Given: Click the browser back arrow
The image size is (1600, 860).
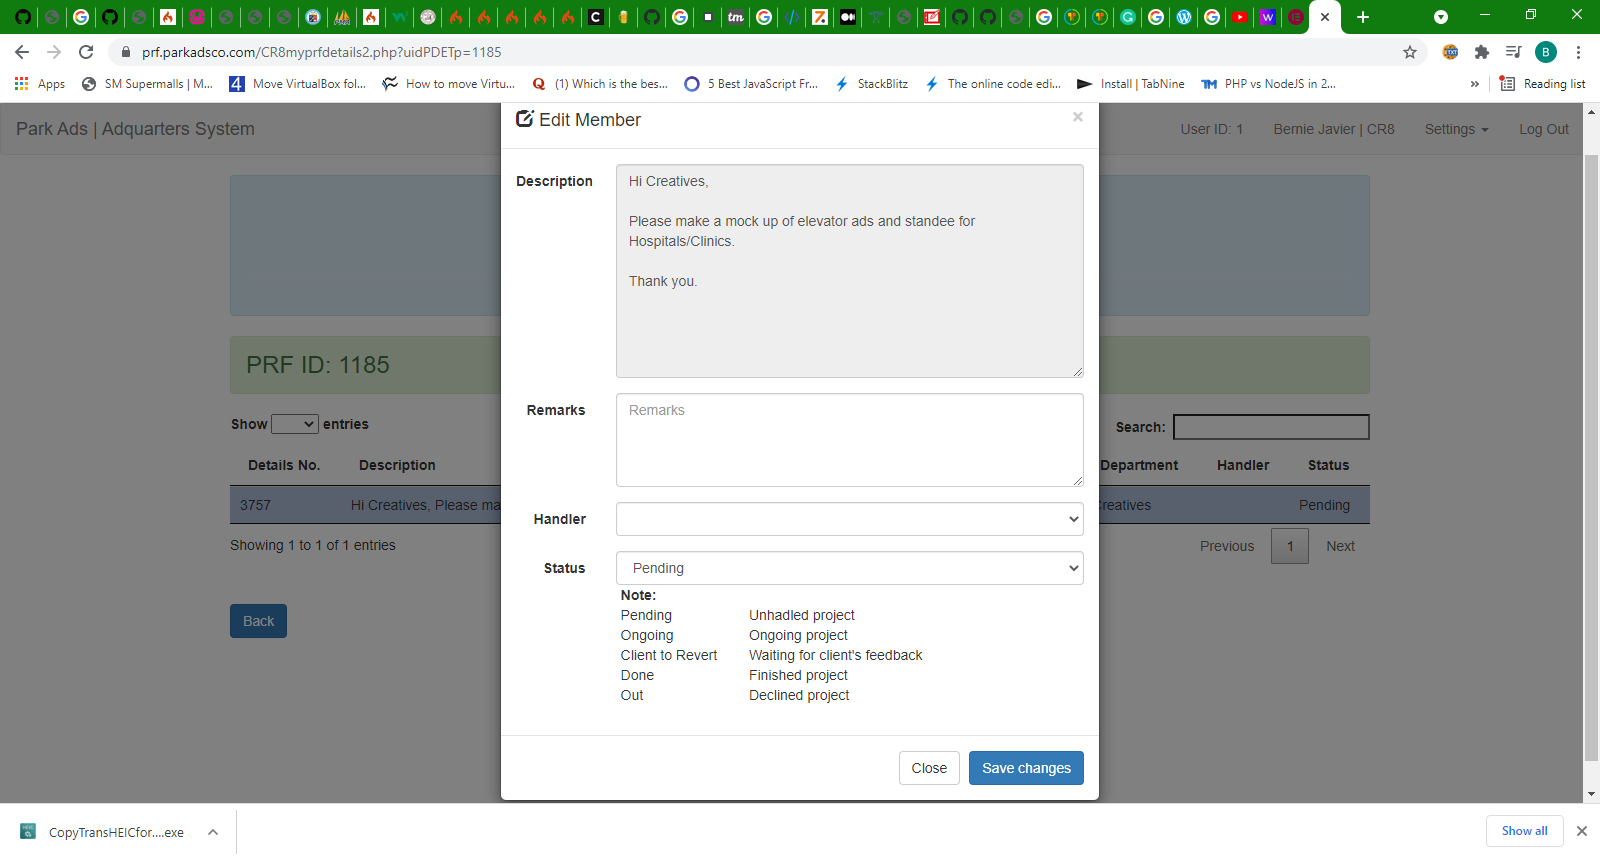Looking at the screenshot, I should click(x=22, y=52).
